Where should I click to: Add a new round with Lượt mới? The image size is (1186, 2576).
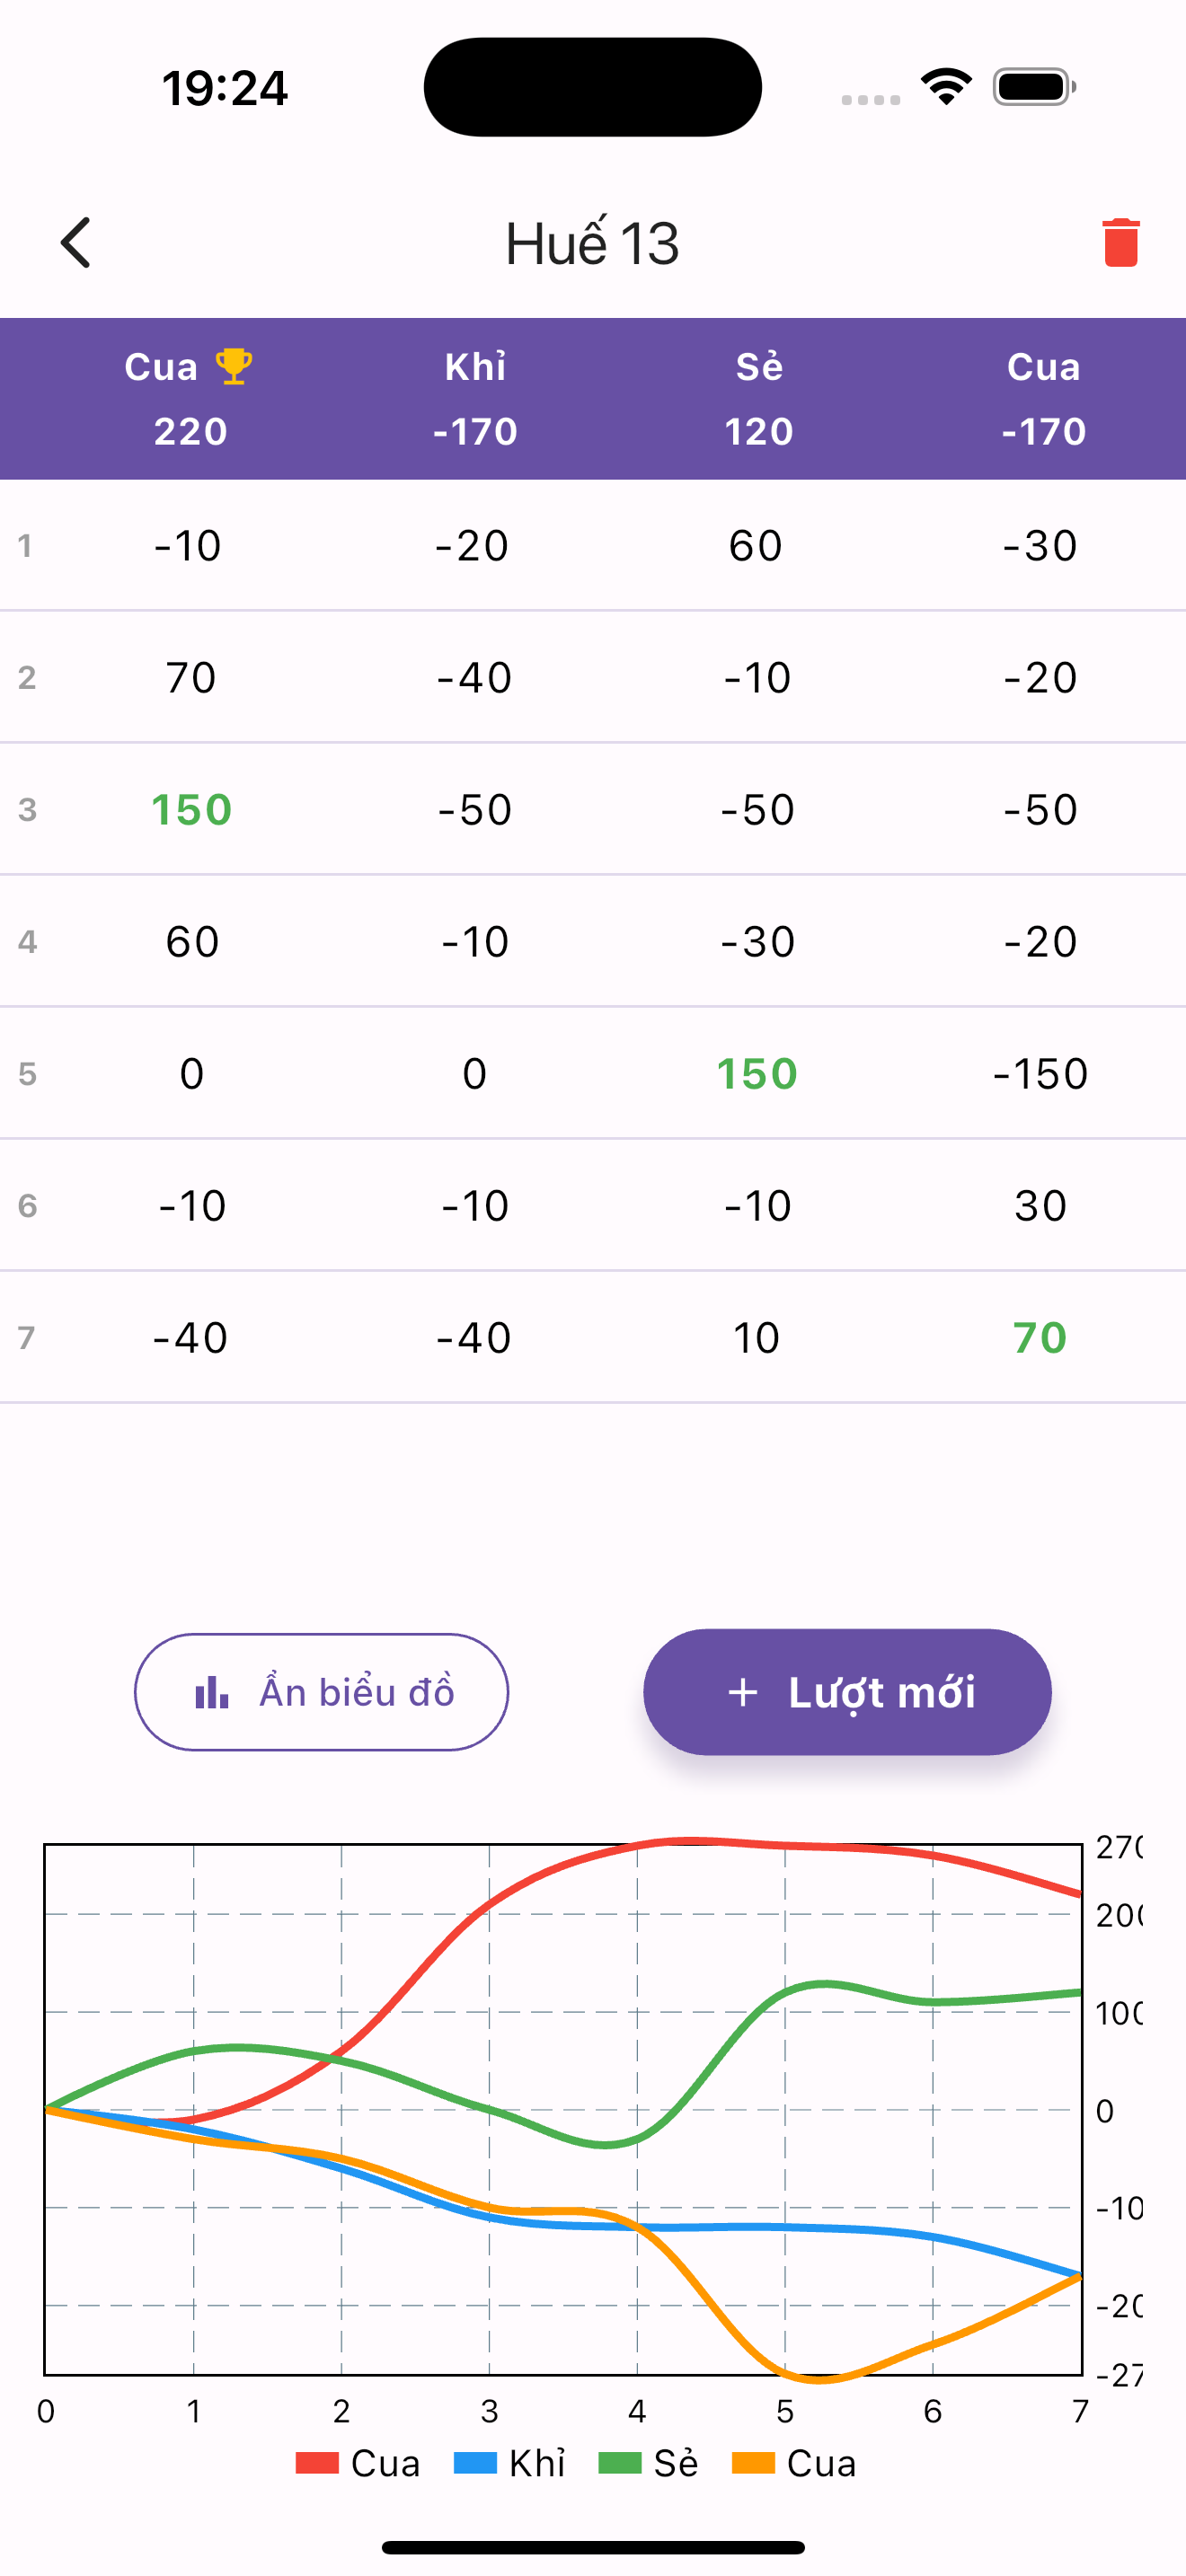point(847,1692)
